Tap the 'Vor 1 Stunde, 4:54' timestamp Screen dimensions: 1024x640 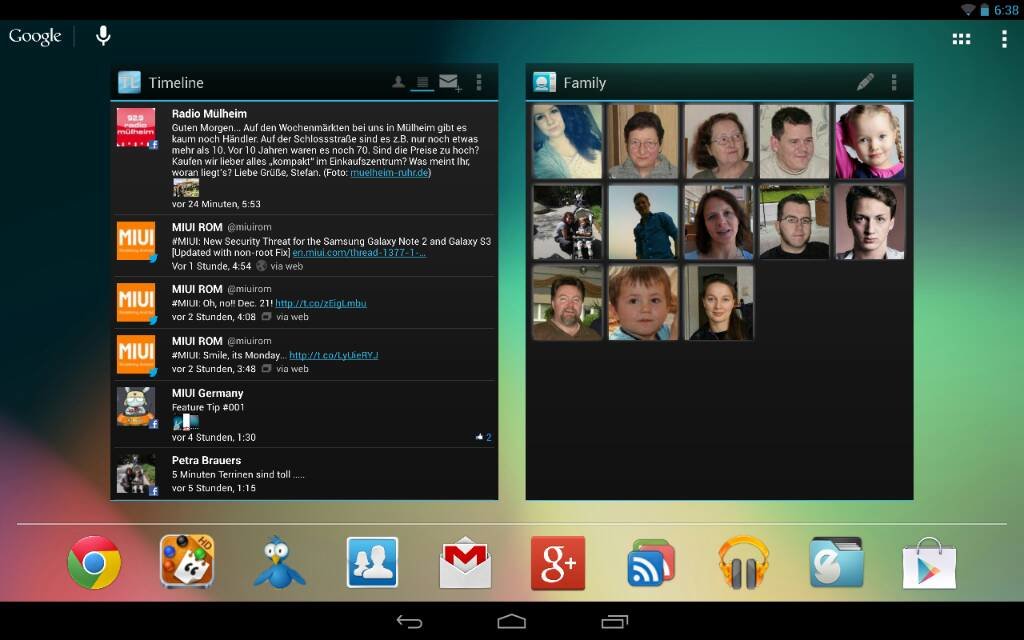click(x=212, y=266)
